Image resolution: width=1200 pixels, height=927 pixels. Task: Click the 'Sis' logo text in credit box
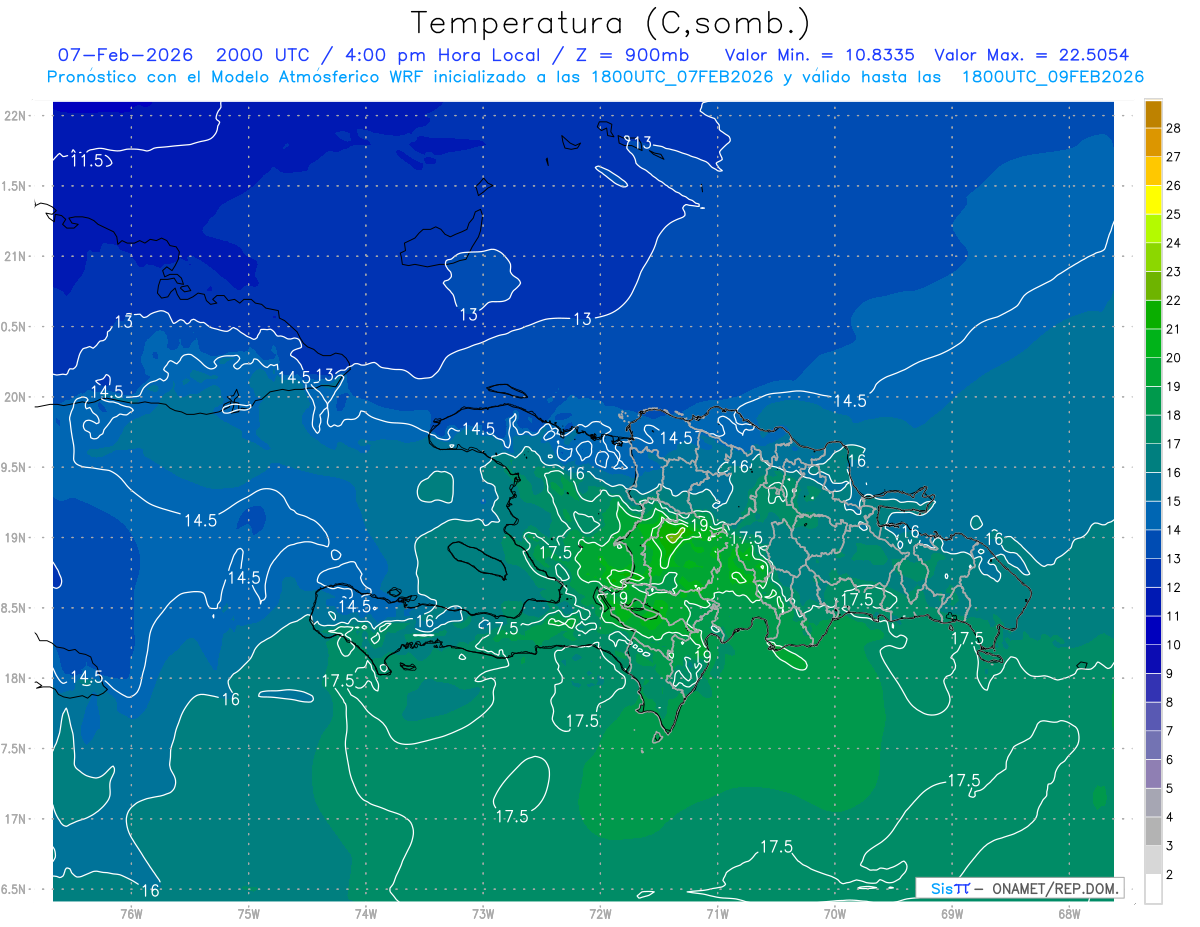941,888
